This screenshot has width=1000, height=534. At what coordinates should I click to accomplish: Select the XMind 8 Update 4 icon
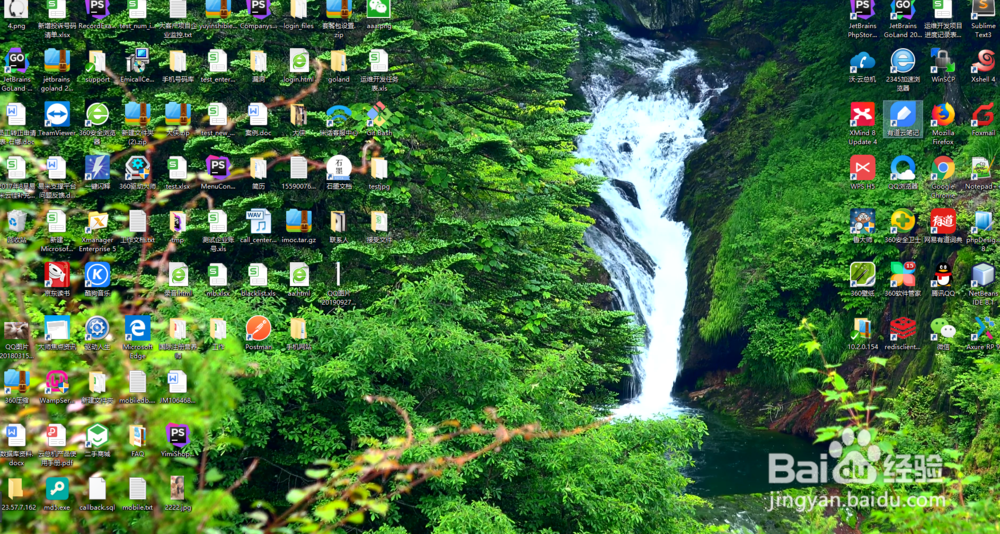[x=862, y=114]
